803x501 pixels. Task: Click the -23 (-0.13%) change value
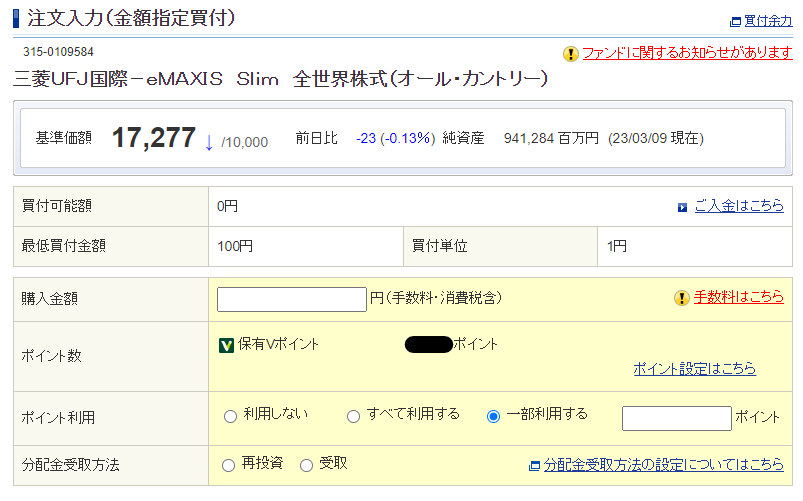point(395,138)
